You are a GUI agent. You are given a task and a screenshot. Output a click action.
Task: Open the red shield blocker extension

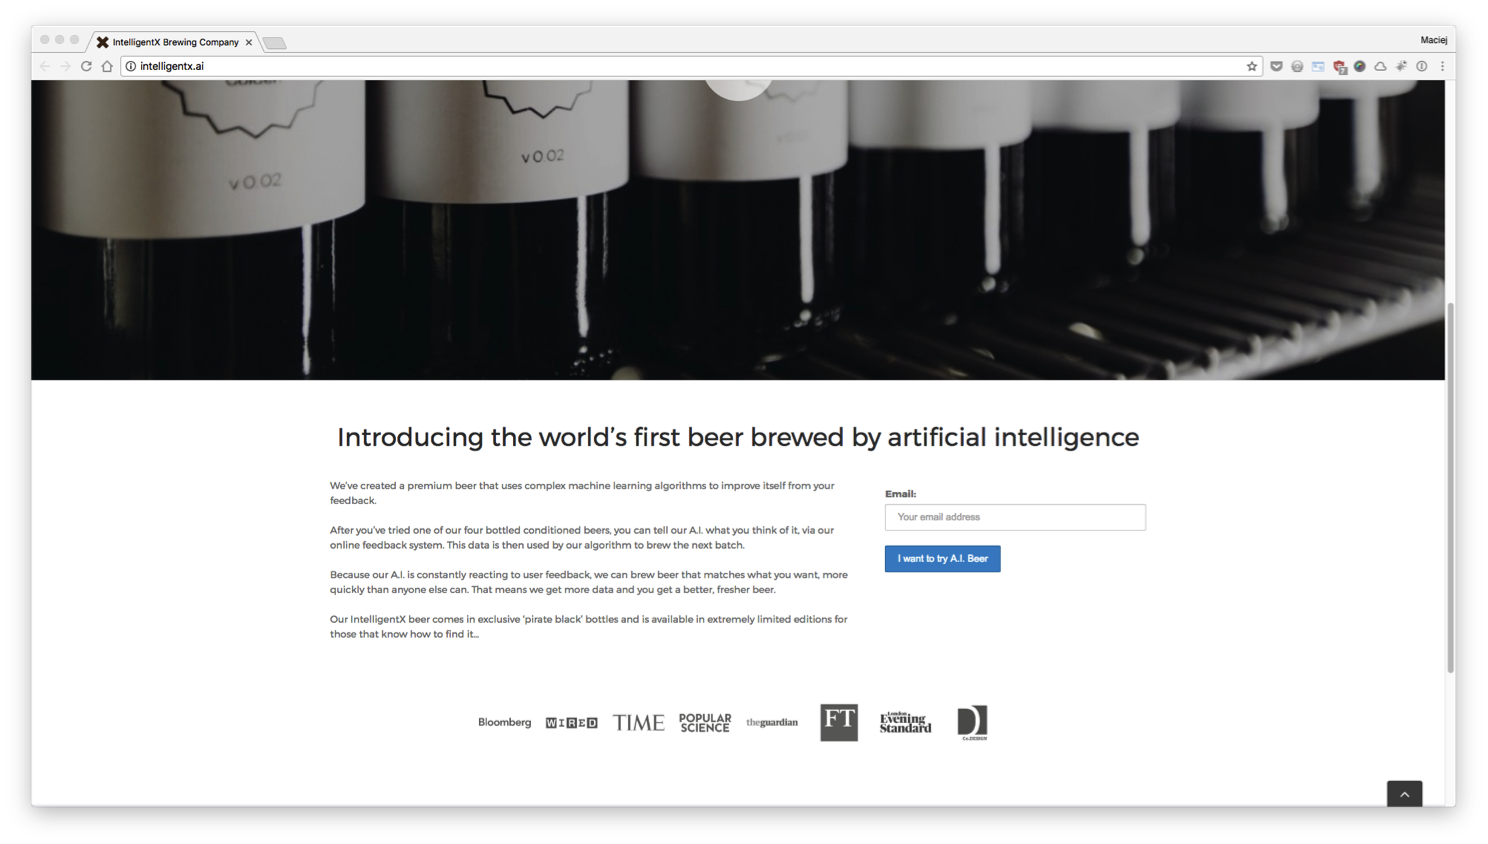[x=1339, y=67]
